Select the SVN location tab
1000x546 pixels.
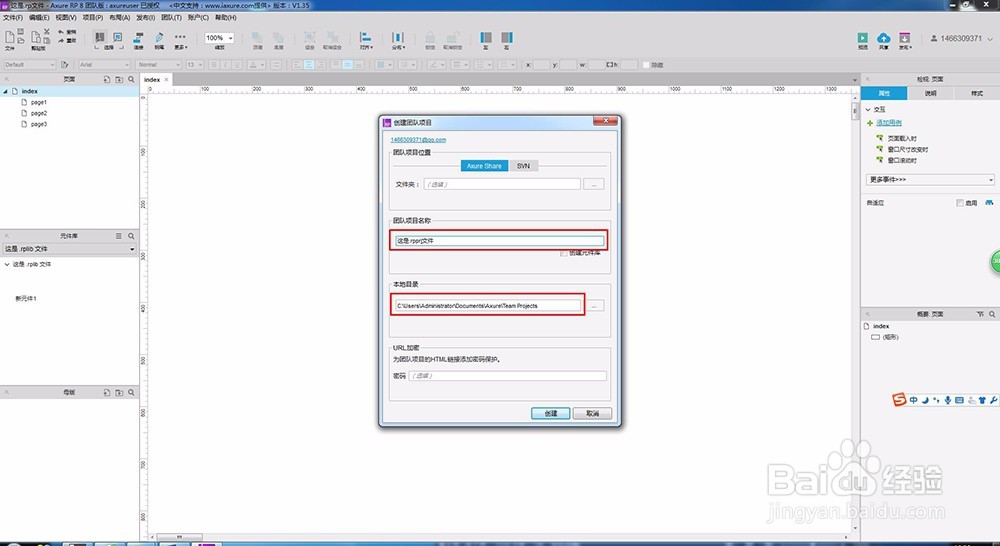524,166
